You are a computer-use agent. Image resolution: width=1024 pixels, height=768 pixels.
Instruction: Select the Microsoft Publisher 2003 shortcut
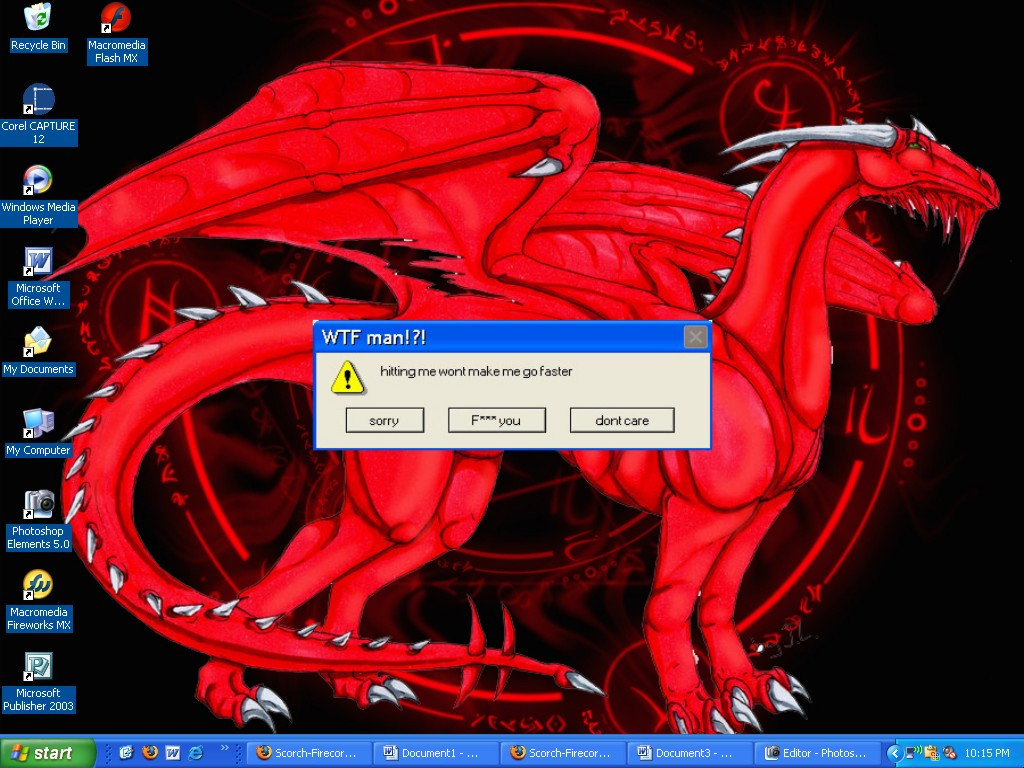coord(39,682)
